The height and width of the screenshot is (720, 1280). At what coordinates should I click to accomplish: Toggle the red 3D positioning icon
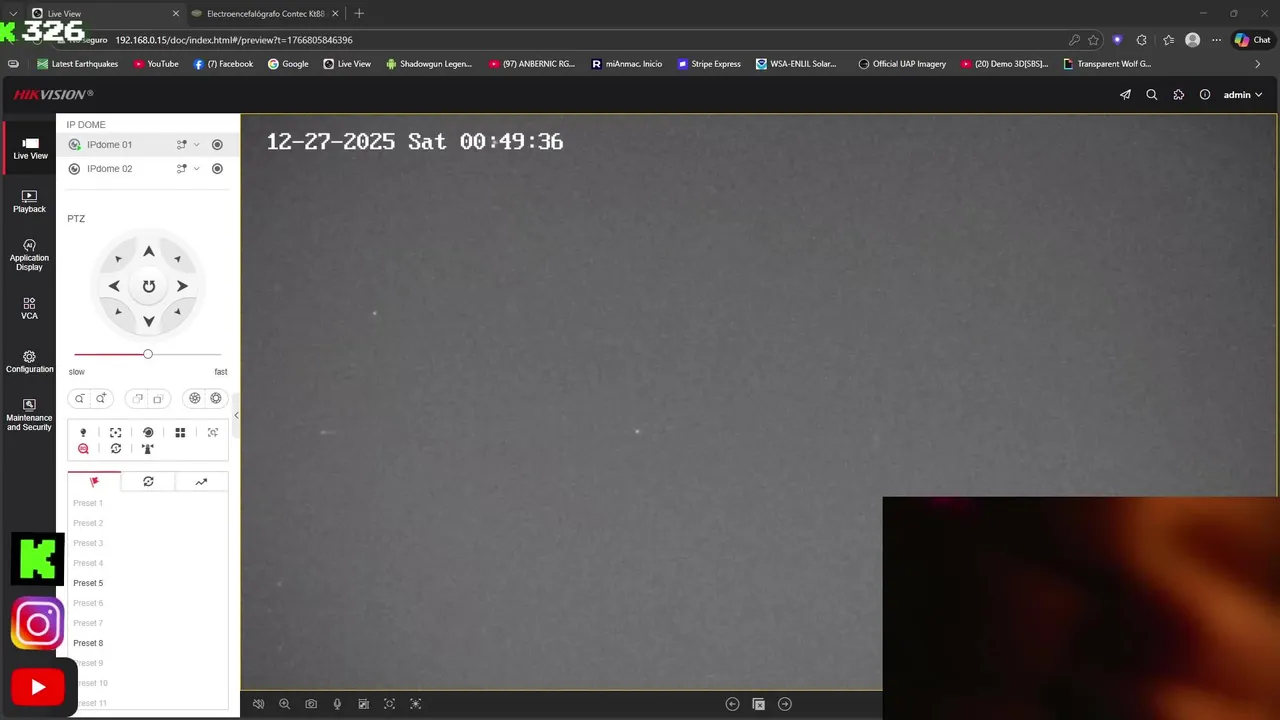pos(83,449)
